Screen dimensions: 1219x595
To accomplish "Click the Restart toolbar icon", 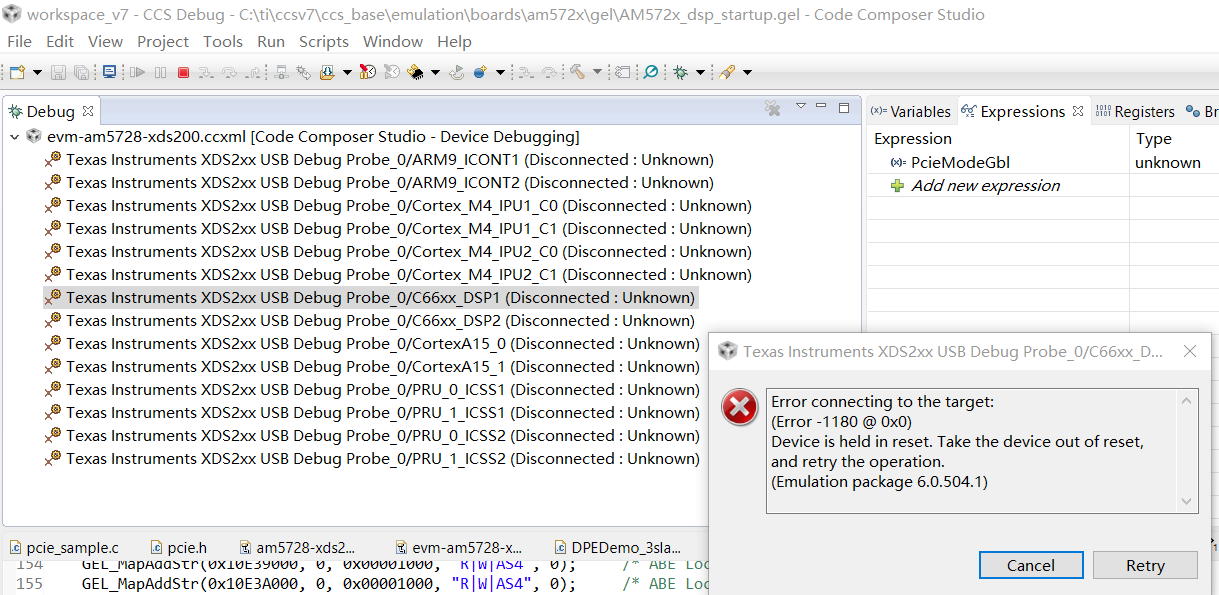I will click(457, 72).
